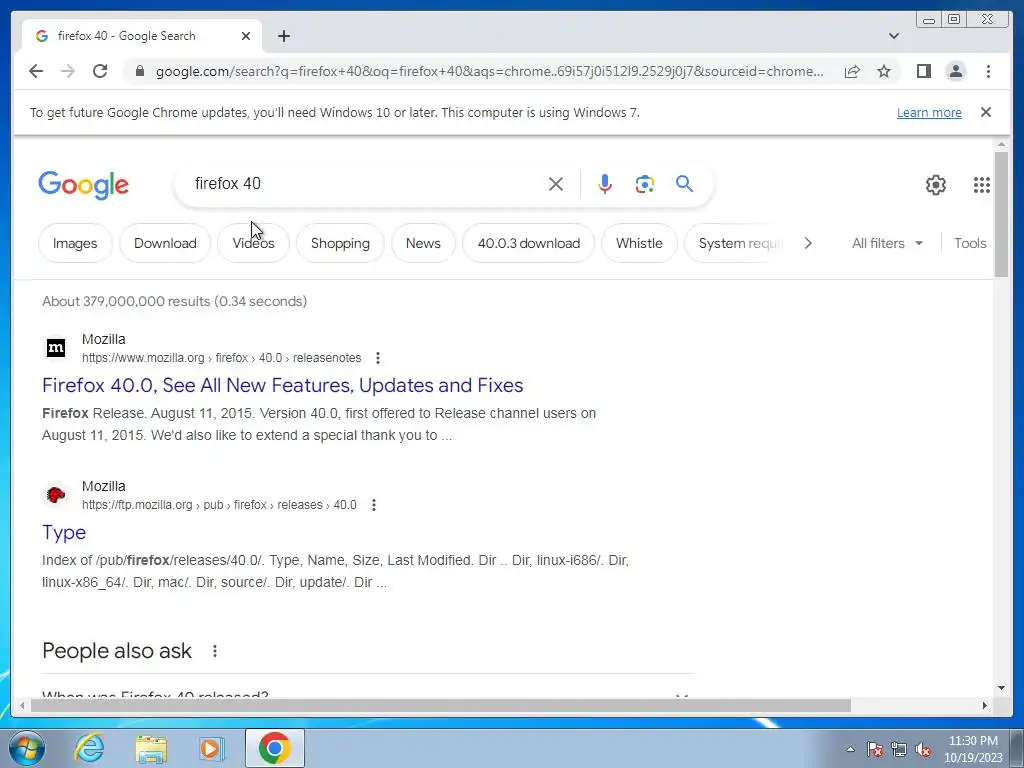Open Chrome side panel
The image size is (1024, 768).
pos(923,71)
